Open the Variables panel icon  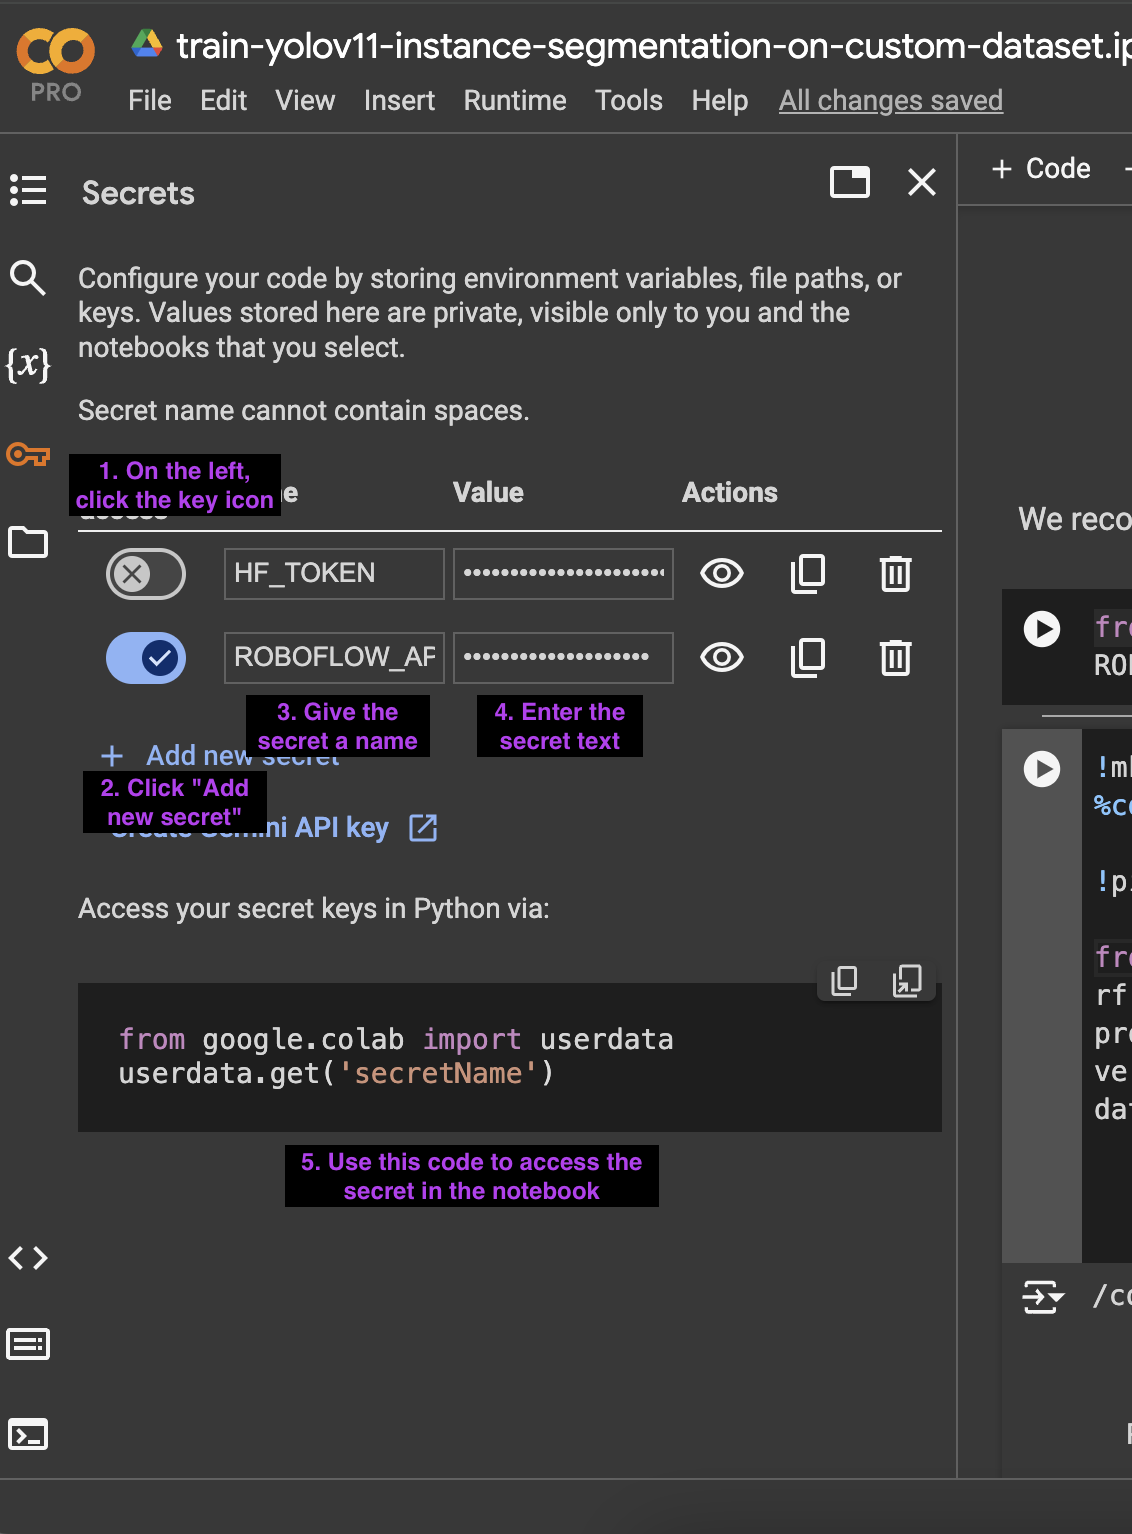[28, 365]
